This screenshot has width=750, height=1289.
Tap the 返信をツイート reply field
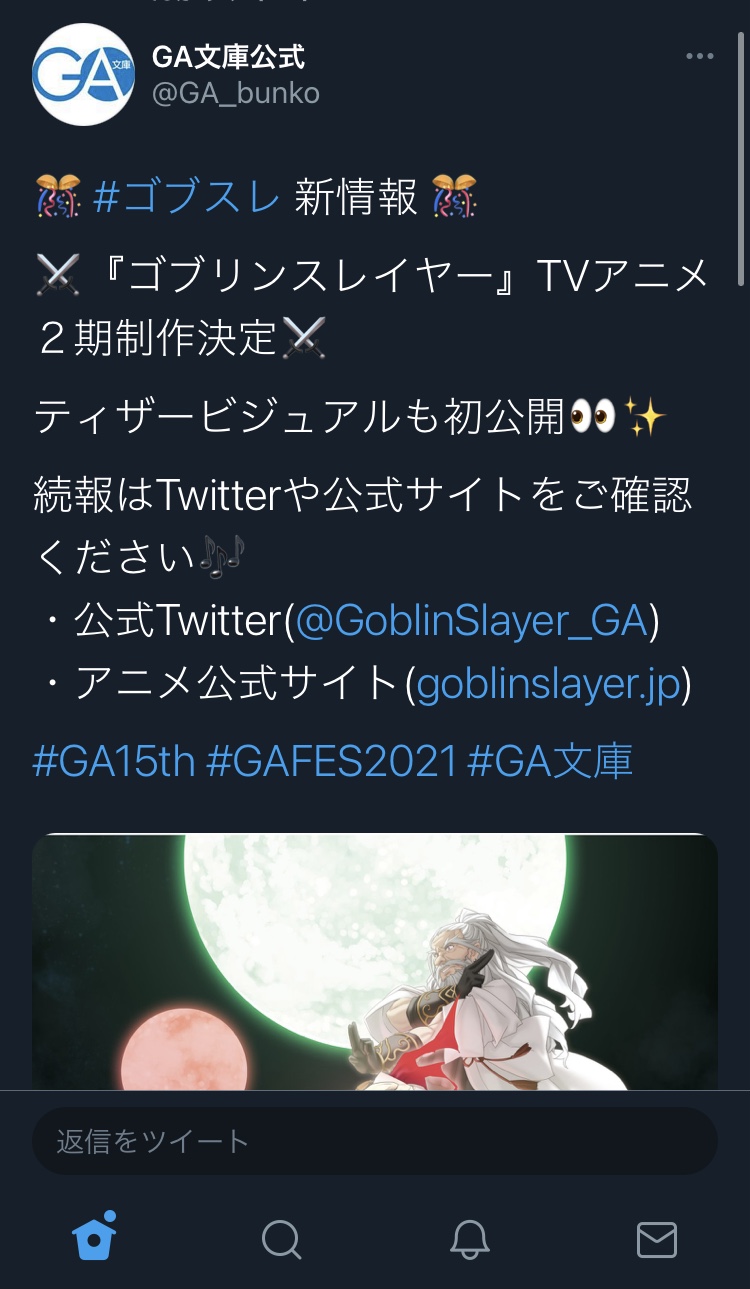[x=375, y=1141]
